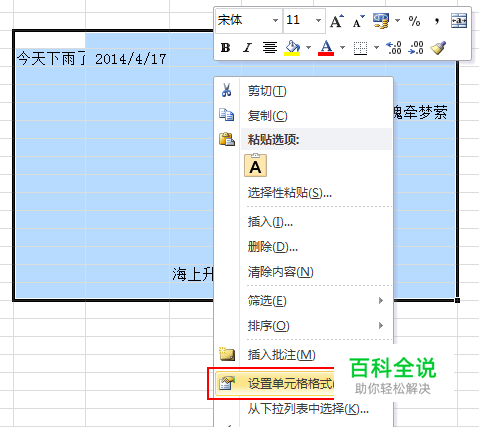Click the format cells icon
This screenshot has width=479, height=427.
[227, 383]
